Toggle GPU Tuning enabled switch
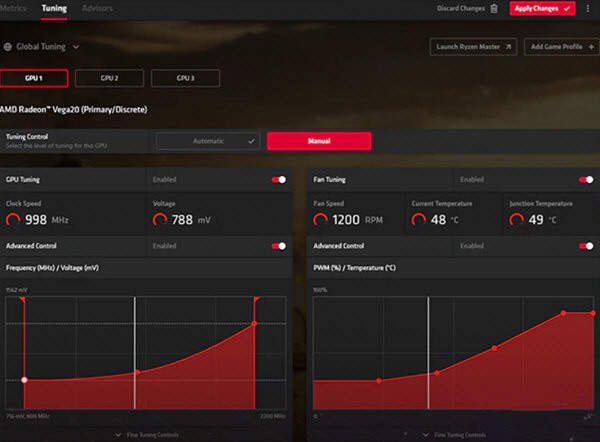Image resolution: width=600 pixels, height=442 pixels. [279, 179]
